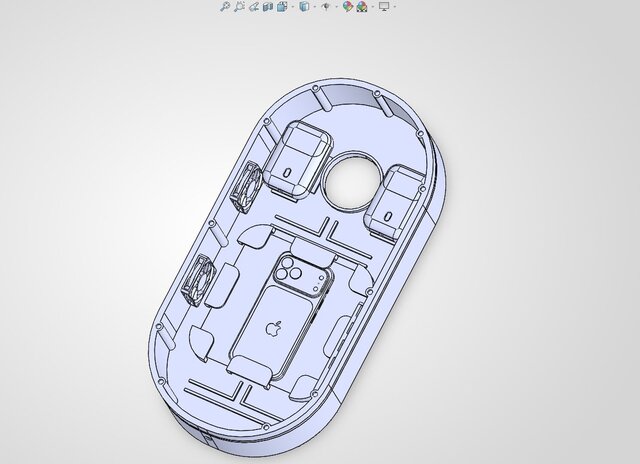Screen dimensions: 640x464
Task: Expand the View Settings dropdown arrow
Action: [x=395, y=7]
